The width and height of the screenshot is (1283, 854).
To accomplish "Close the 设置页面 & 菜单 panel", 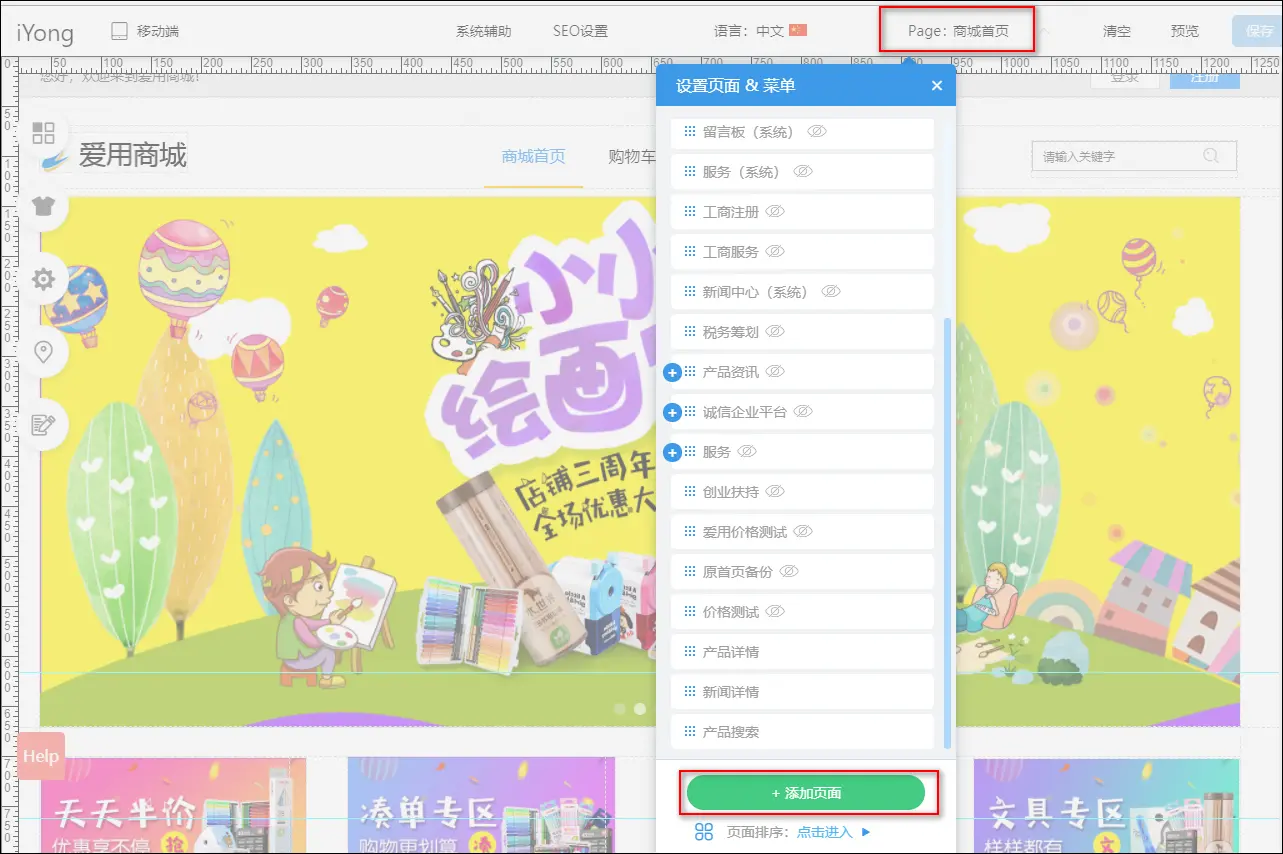I will [937, 86].
